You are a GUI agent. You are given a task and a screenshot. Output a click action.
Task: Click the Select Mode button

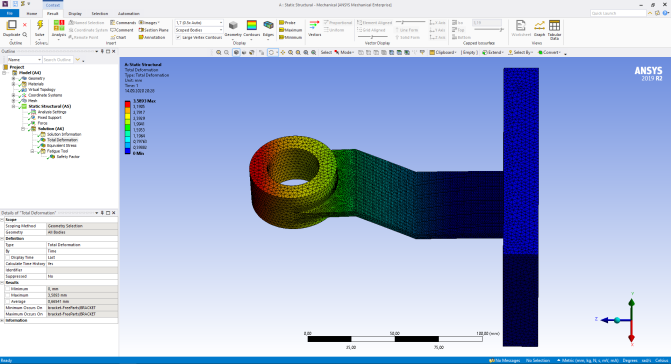pyautogui.click(x=344, y=53)
